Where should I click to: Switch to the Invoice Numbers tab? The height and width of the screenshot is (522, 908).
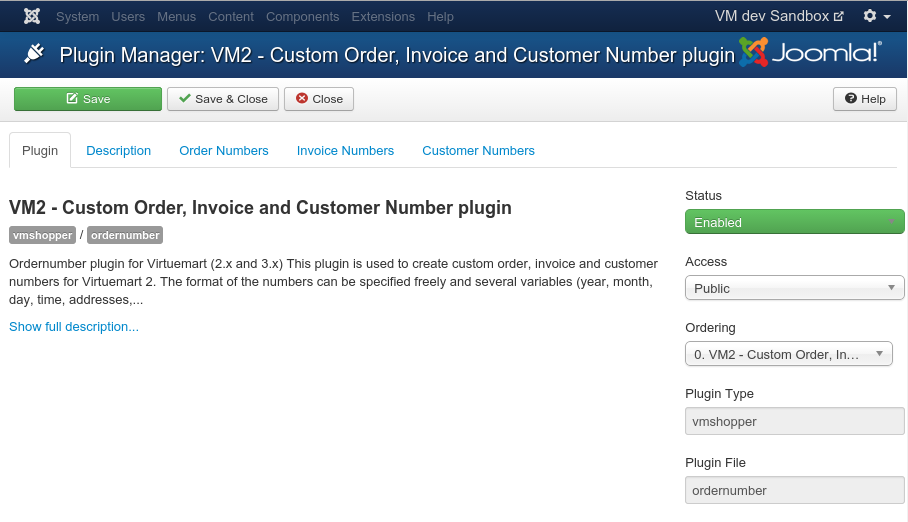pos(345,151)
